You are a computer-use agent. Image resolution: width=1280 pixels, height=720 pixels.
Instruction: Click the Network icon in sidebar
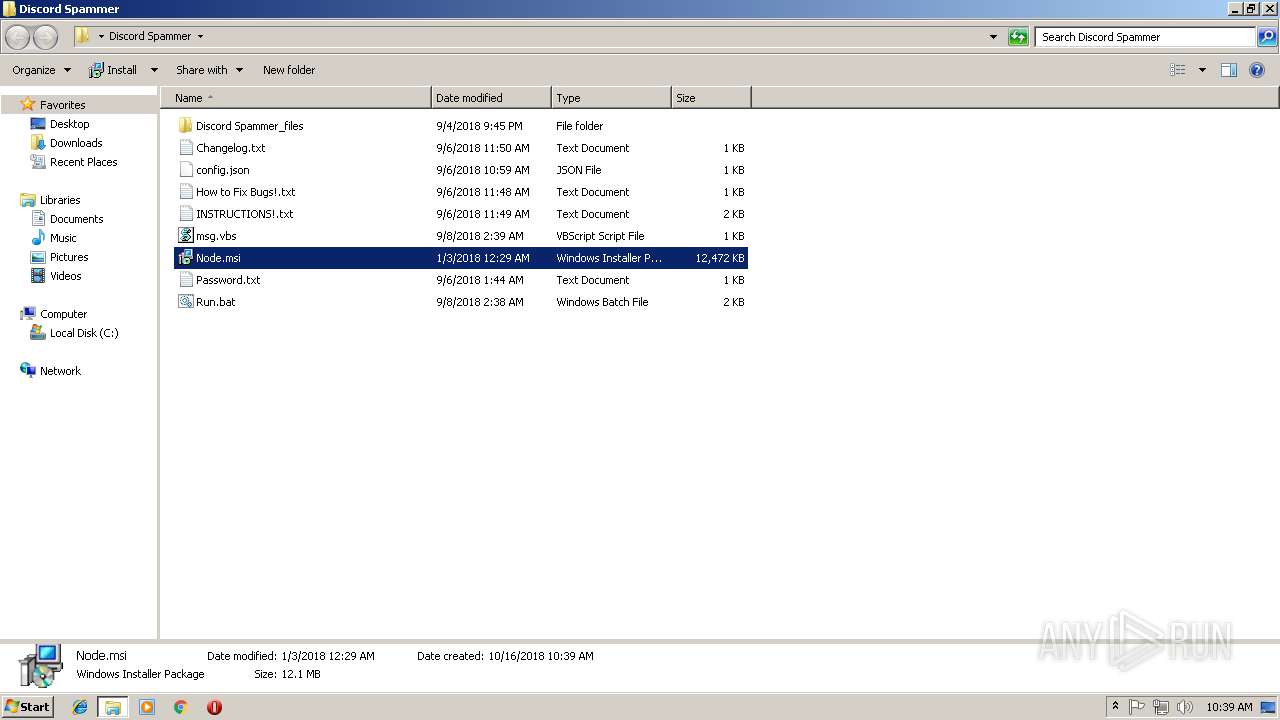pos(28,371)
